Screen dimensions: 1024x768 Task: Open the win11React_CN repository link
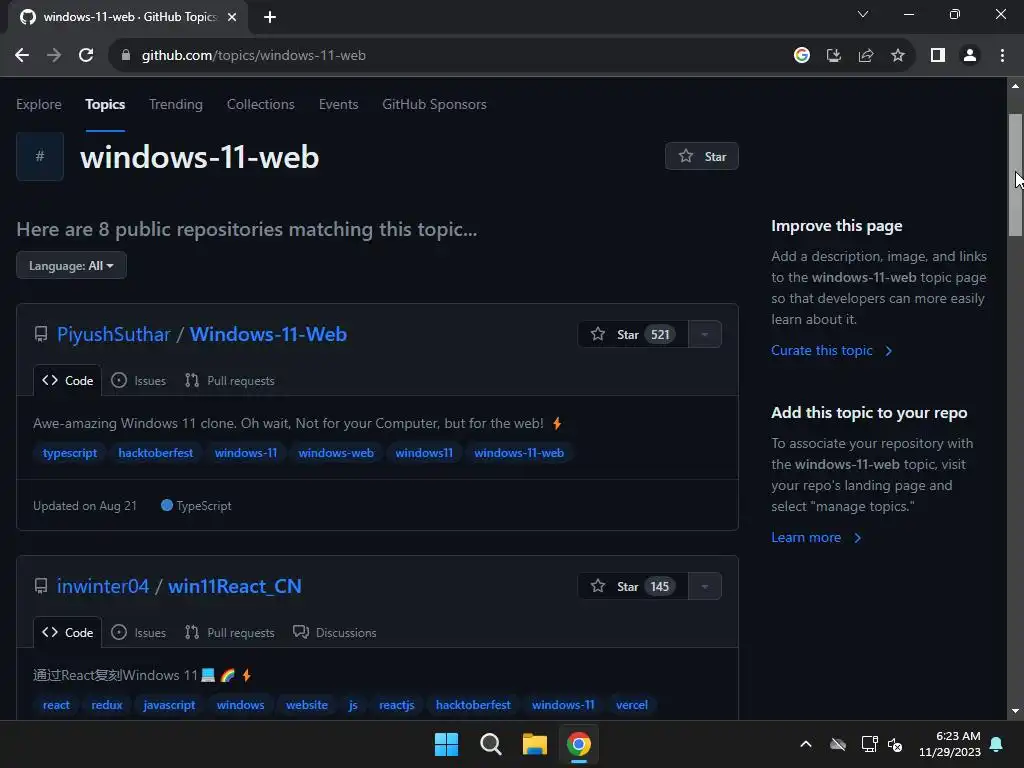point(234,586)
